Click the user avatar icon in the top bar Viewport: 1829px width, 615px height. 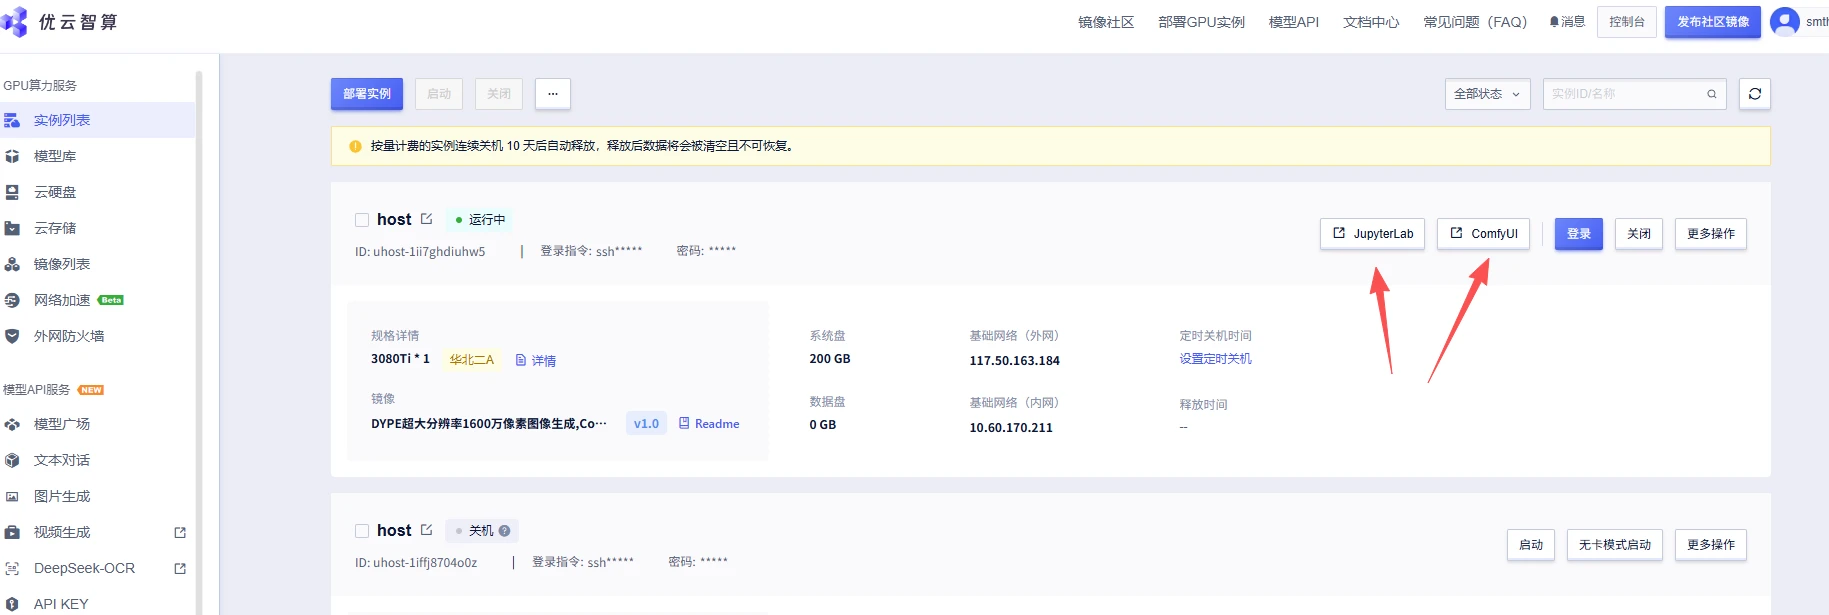1784,21
